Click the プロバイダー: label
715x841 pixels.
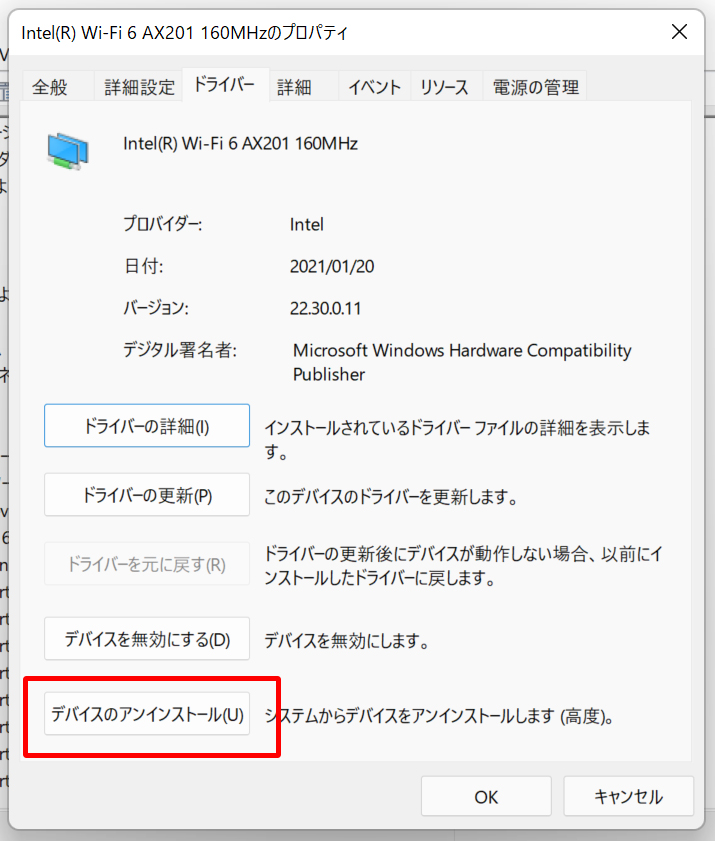click(x=163, y=224)
